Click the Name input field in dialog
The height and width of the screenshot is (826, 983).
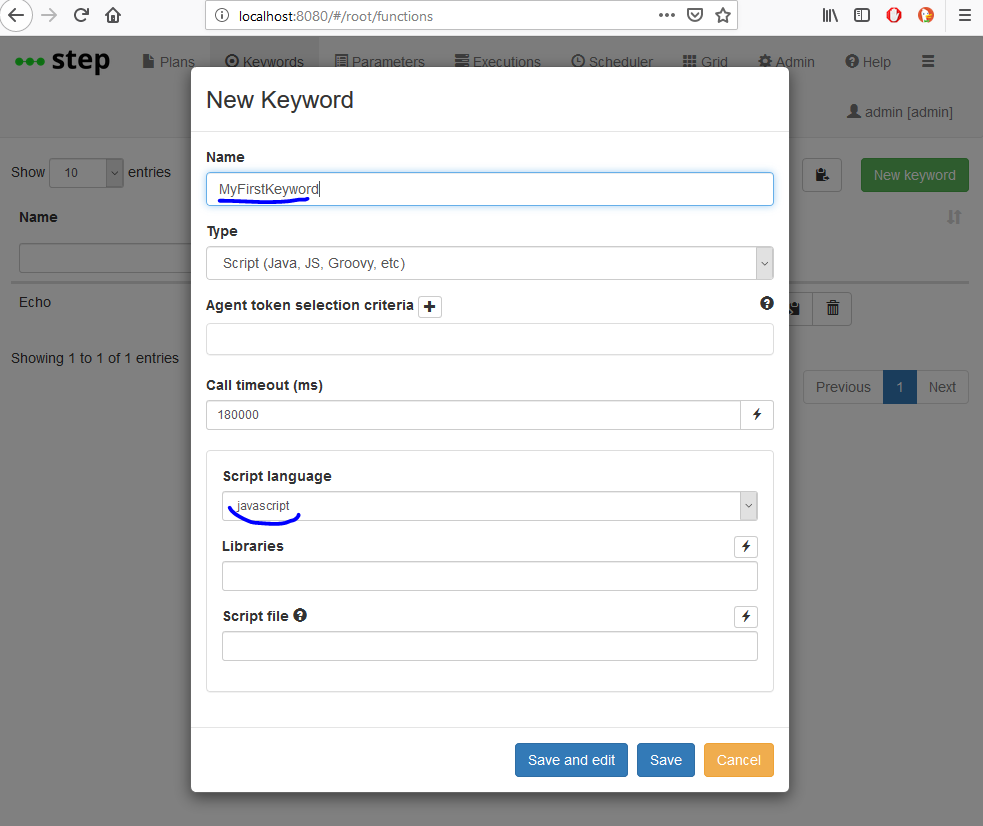490,189
